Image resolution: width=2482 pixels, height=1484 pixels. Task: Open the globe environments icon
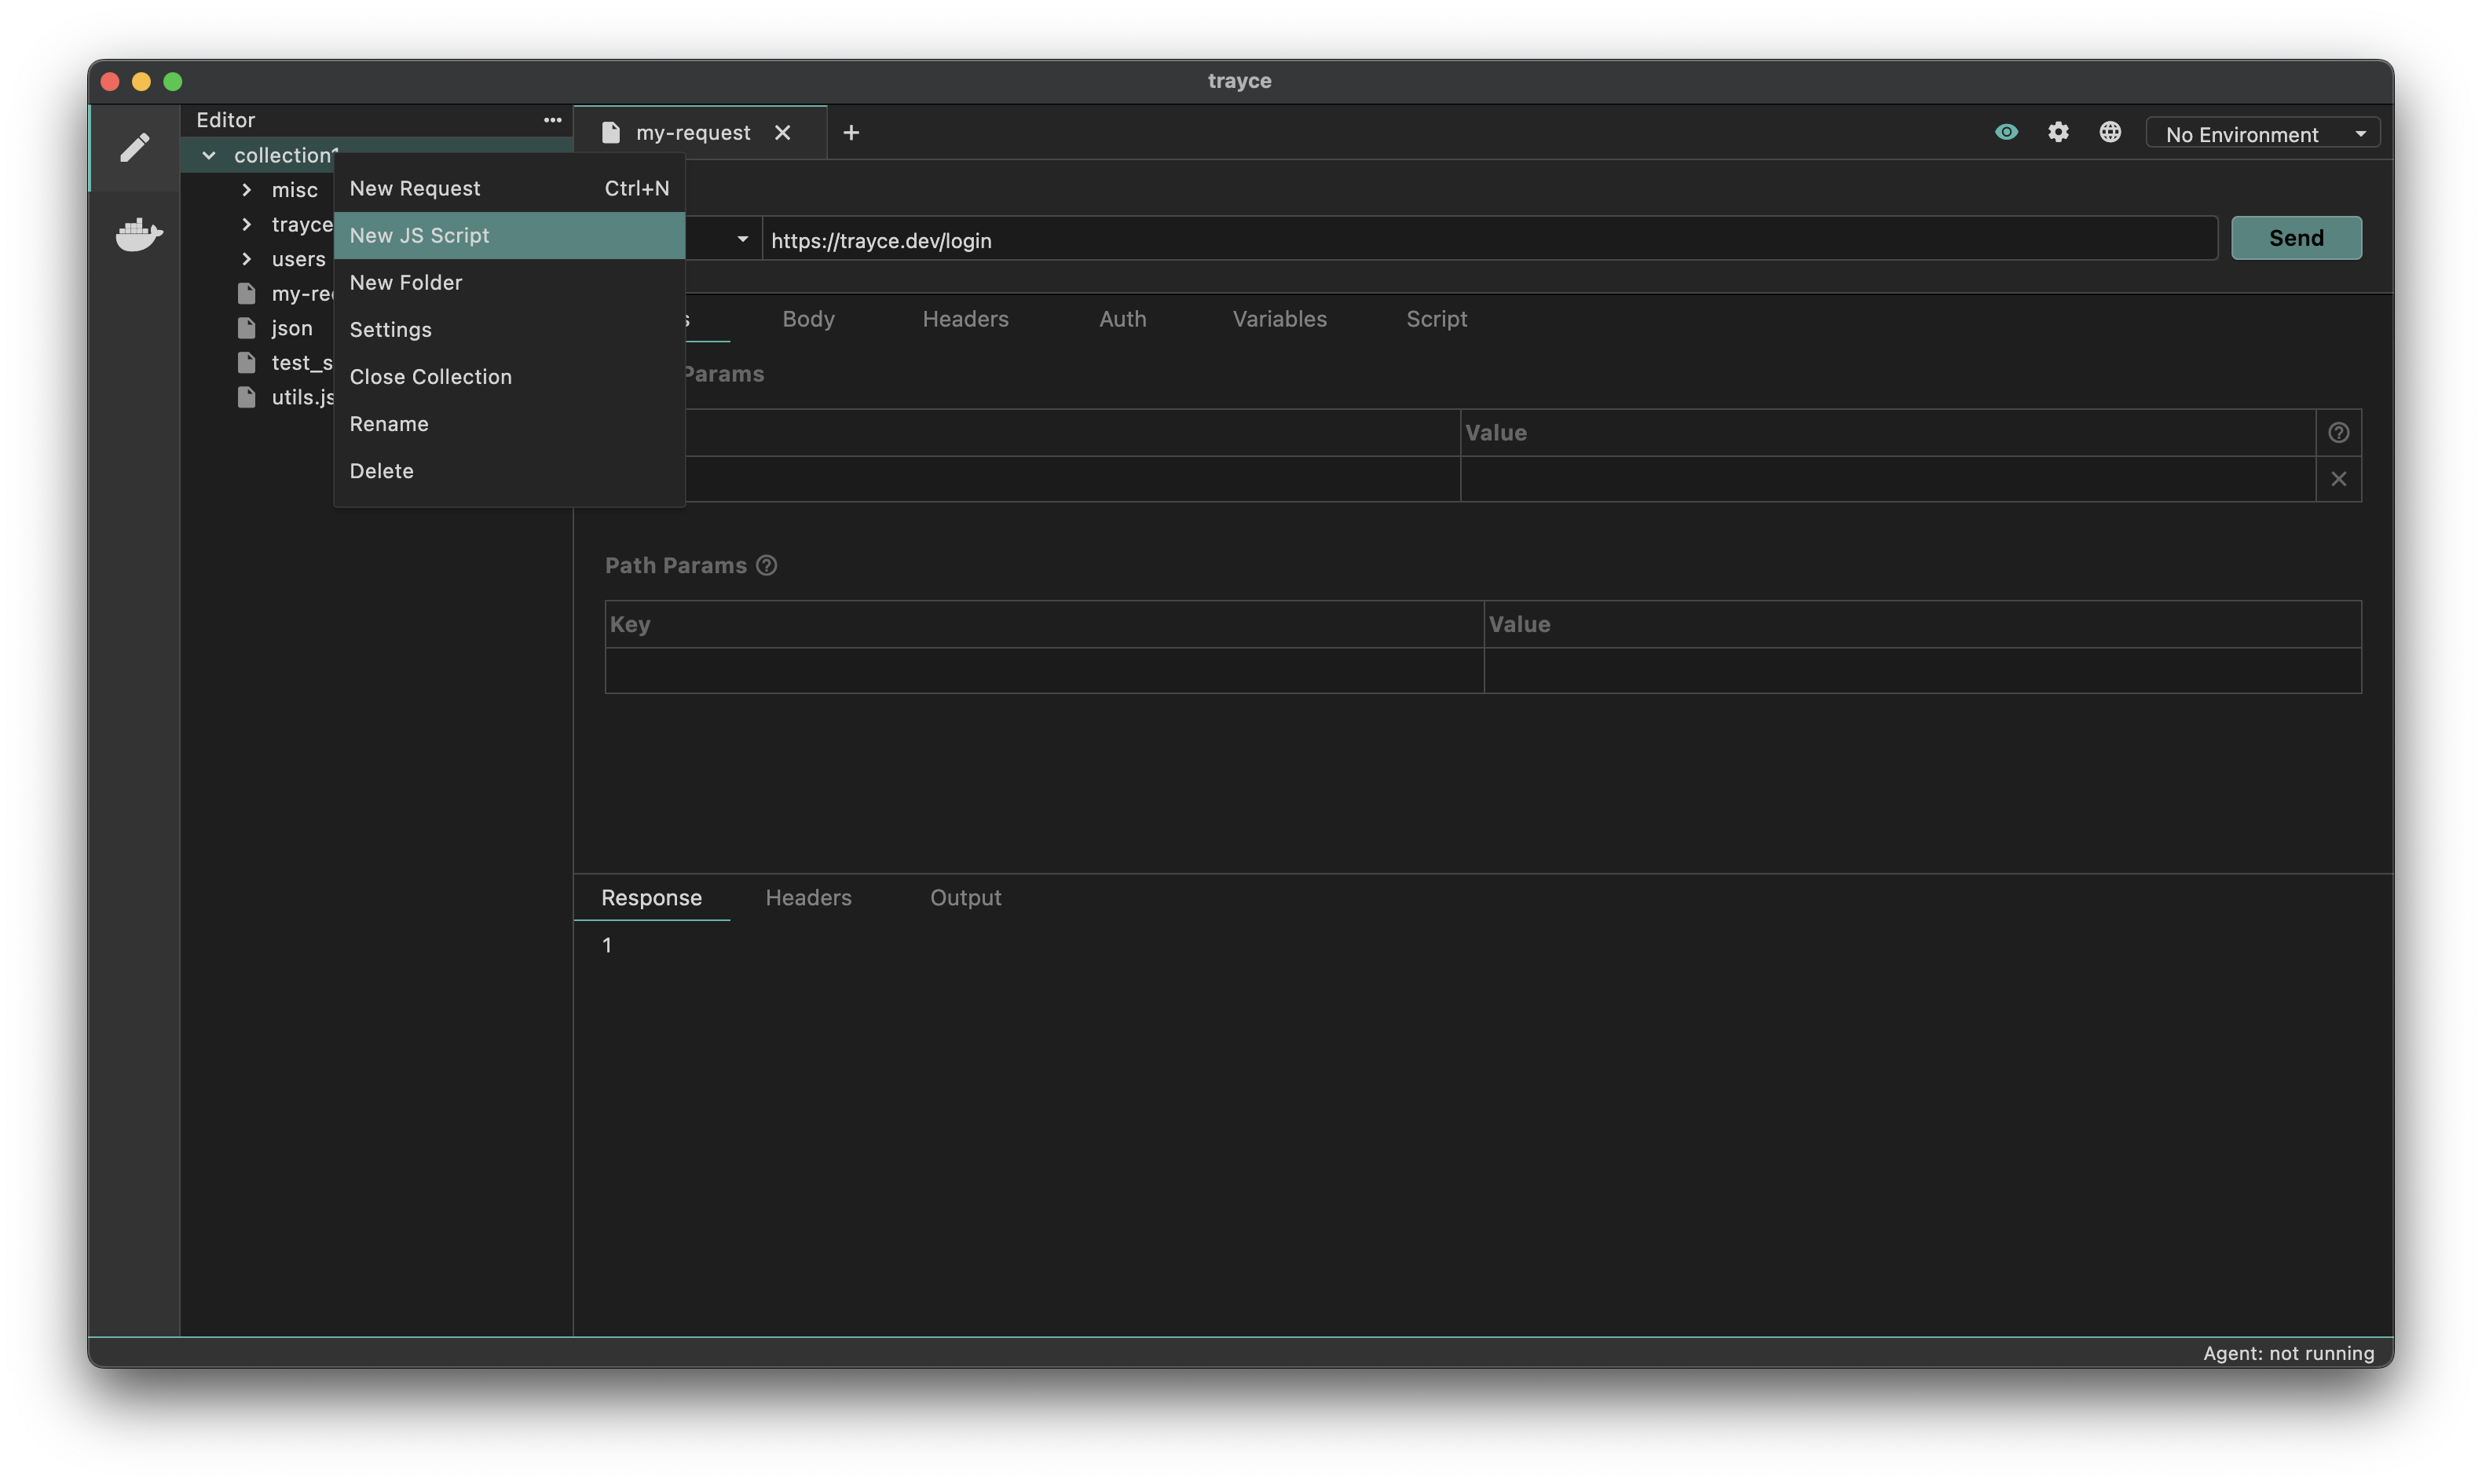(2110, 132)
